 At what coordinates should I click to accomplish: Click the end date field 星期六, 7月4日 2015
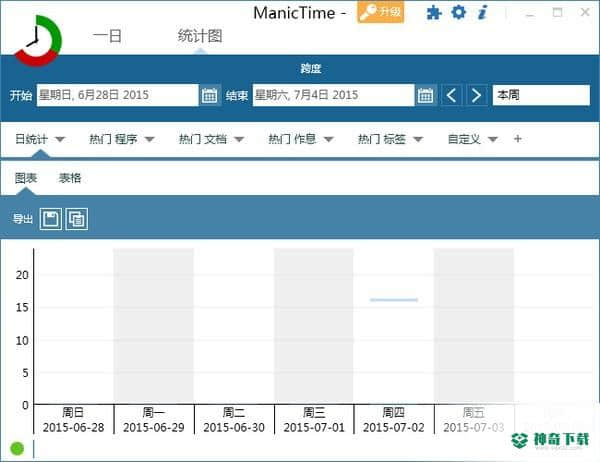click(x=333, y=95)
